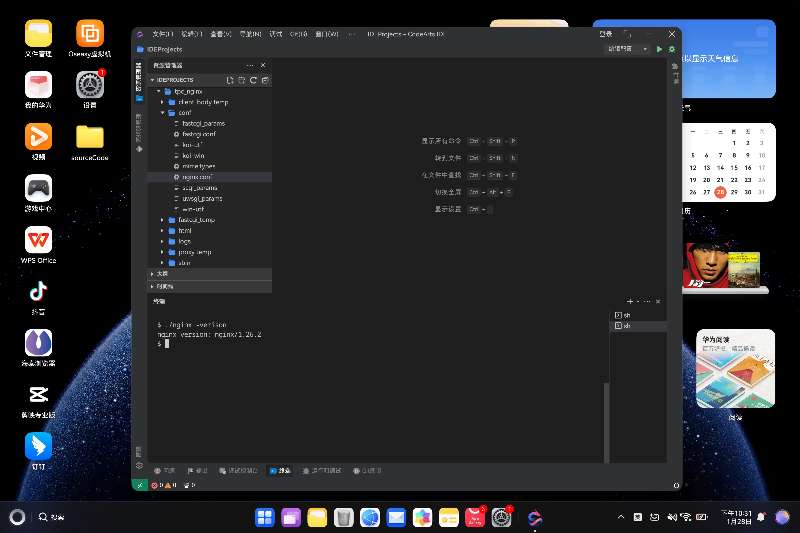
Task: Click menu bar overflow ellipsis
Action: [x=352, y=34]
